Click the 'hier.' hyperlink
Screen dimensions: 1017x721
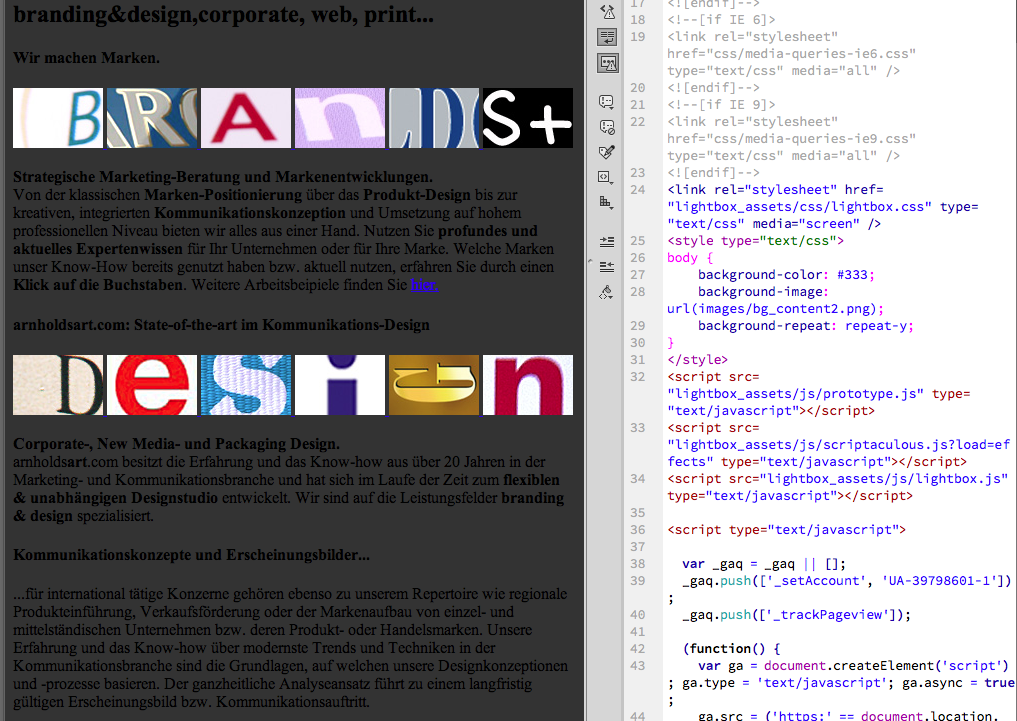coord(424,285)
